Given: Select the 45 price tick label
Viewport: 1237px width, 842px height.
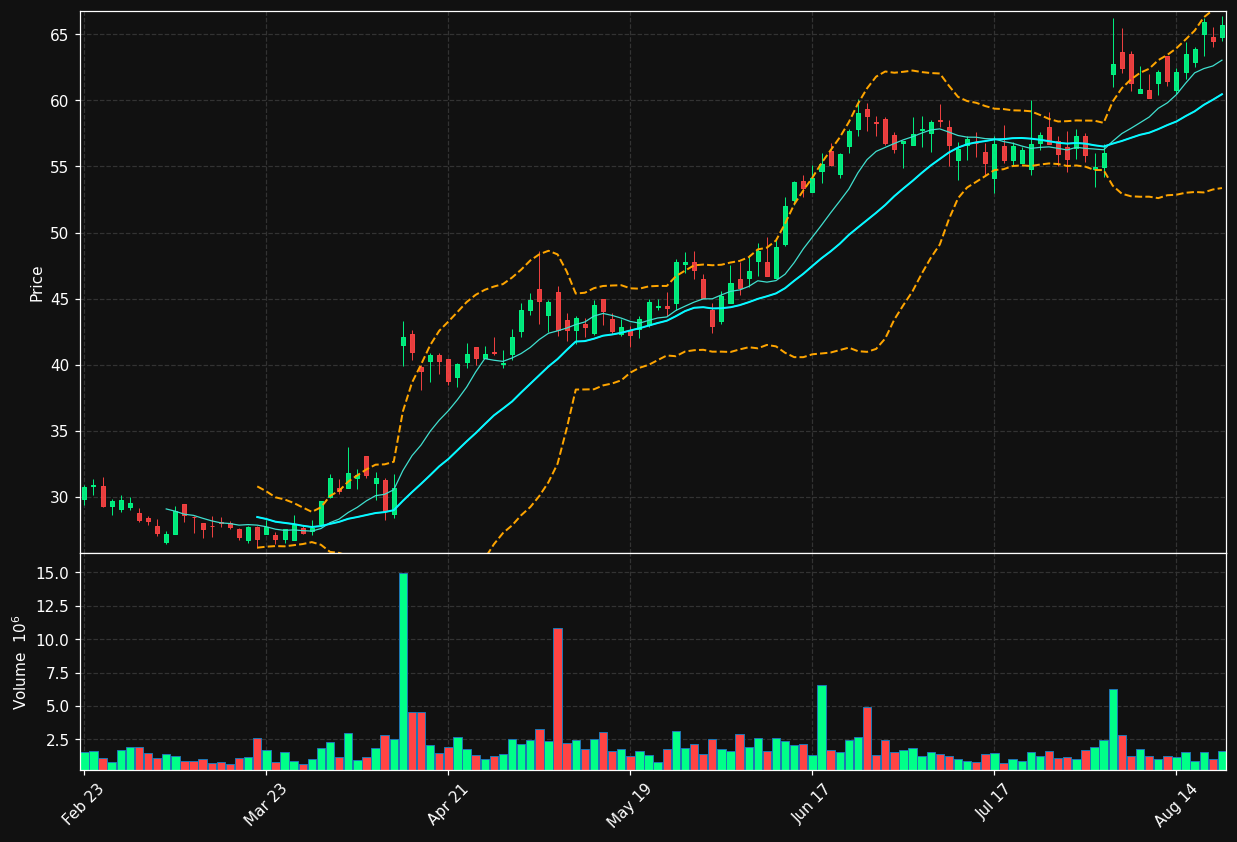Looking at the screenshot, I should tap(58, 299).
